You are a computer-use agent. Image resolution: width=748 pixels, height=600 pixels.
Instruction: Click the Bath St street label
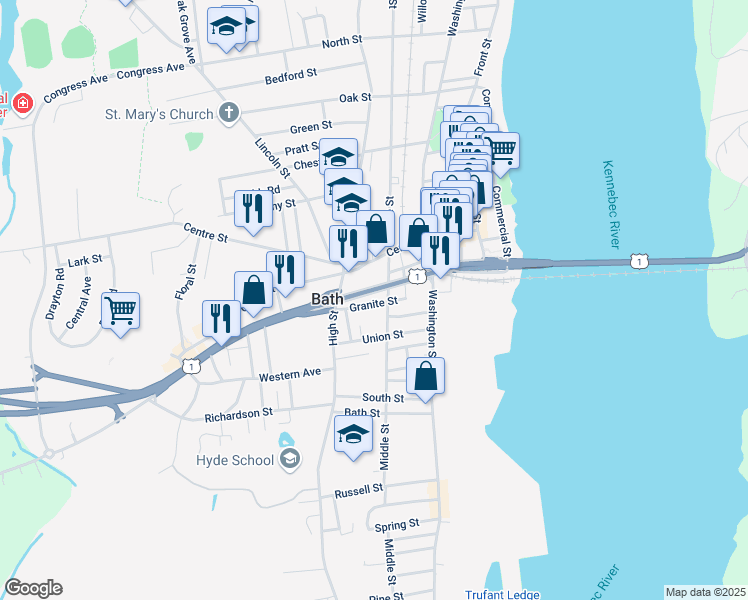coord(362,412)
